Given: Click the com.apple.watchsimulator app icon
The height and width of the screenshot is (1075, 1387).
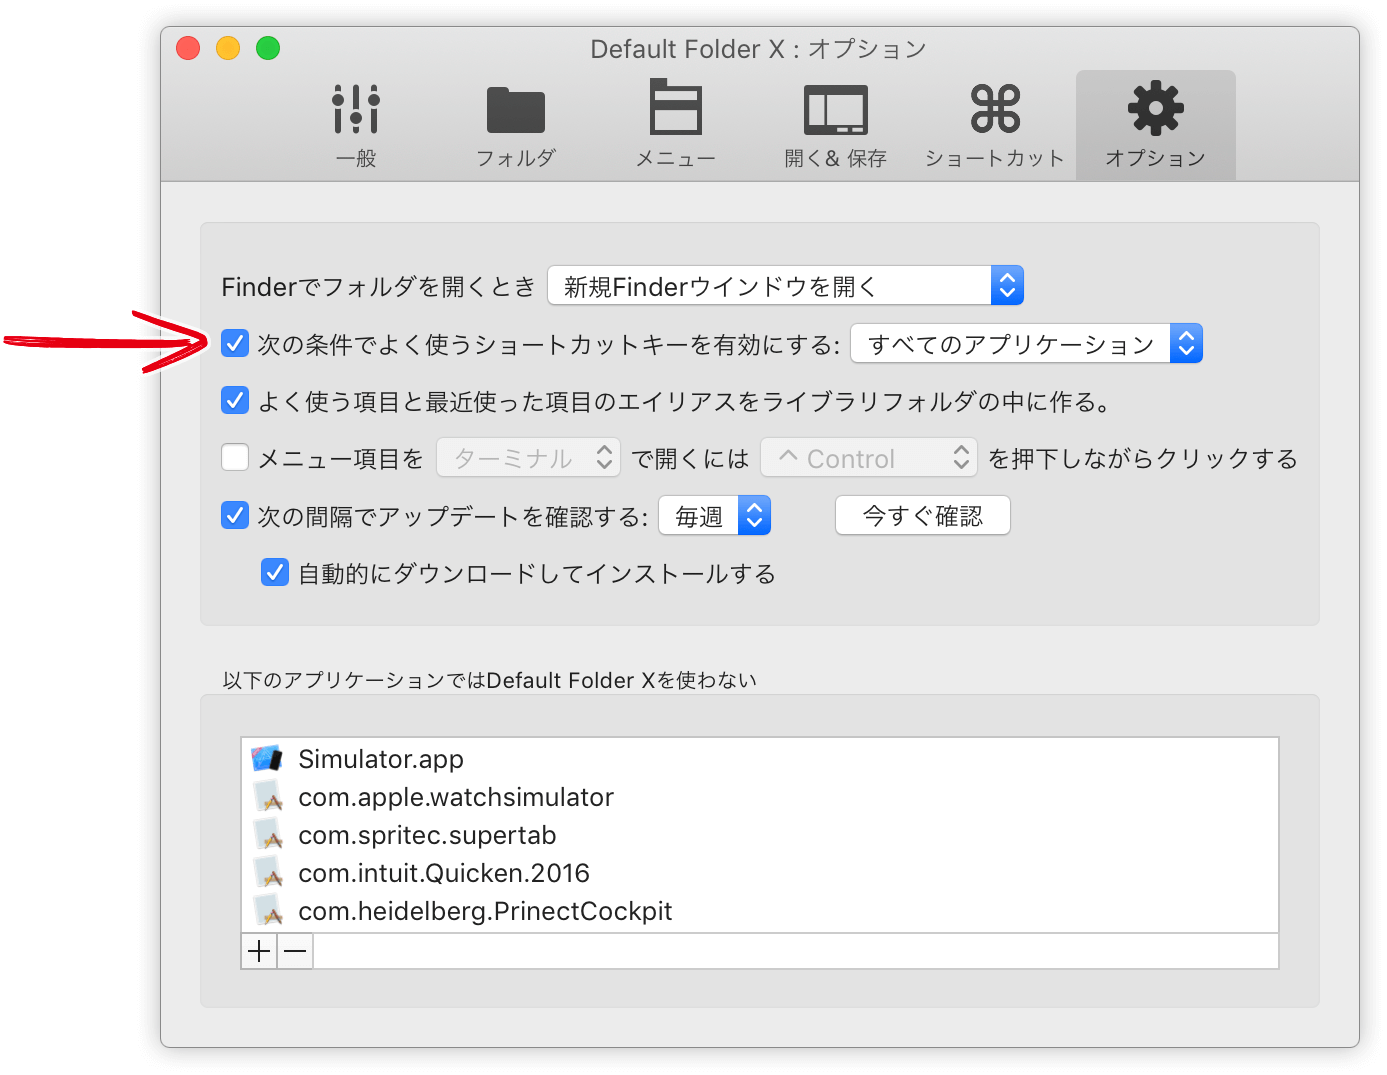Looking at the screenshot, I should 267,796.
